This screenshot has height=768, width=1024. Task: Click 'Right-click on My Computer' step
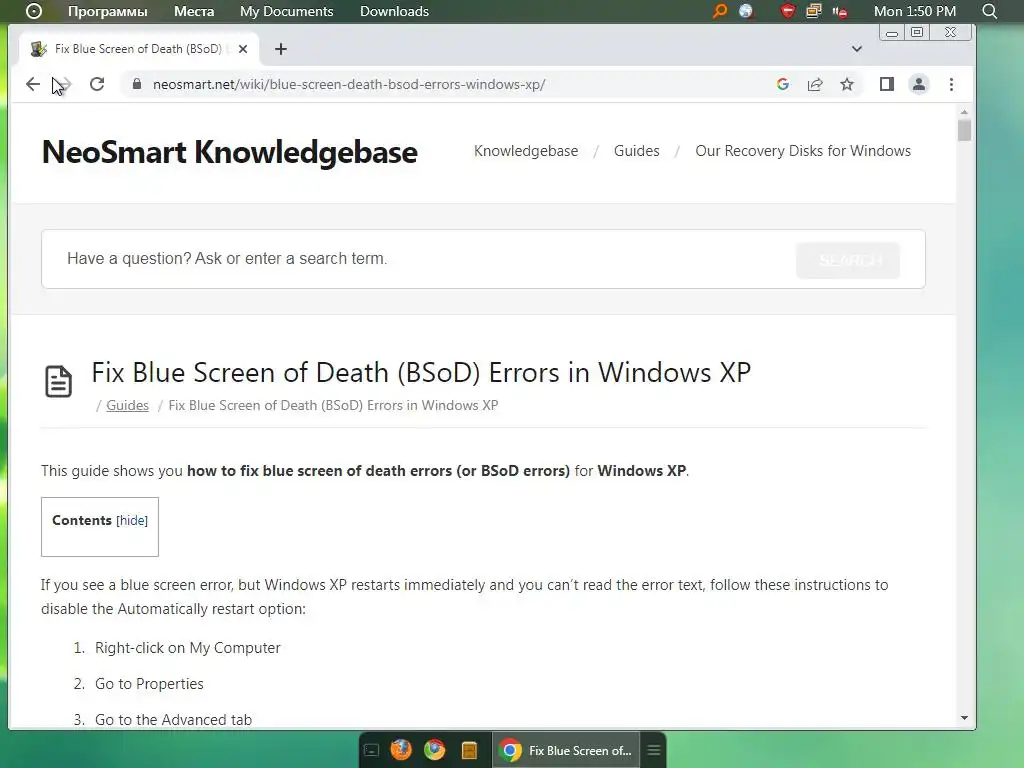click(187, 648)
